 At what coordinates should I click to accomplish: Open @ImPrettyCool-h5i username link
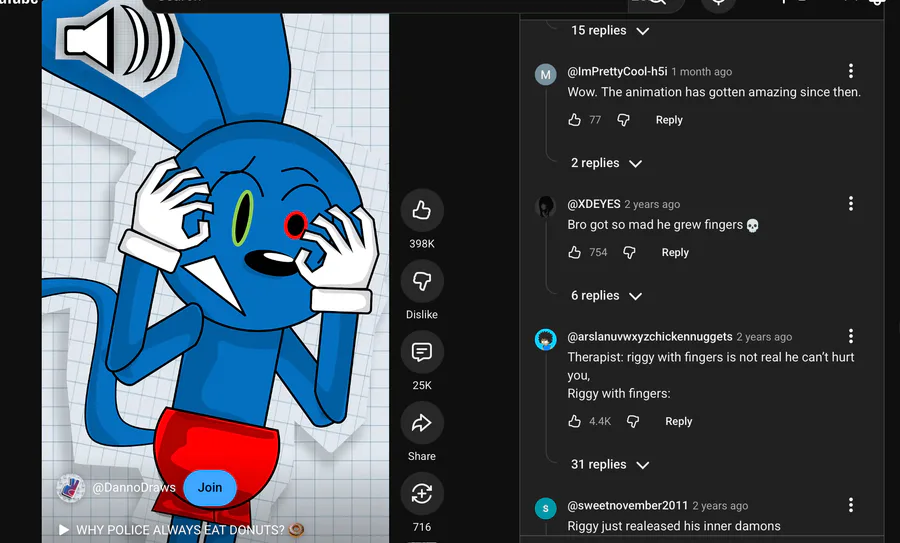pyautogui.click(x=617, y=71)
